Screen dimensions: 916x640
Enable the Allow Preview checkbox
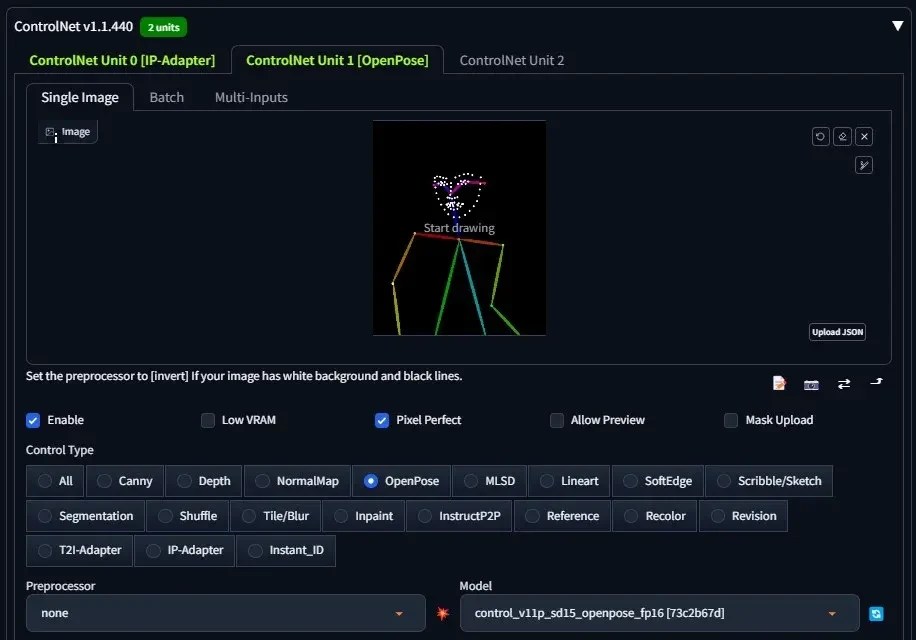(556, 420)
